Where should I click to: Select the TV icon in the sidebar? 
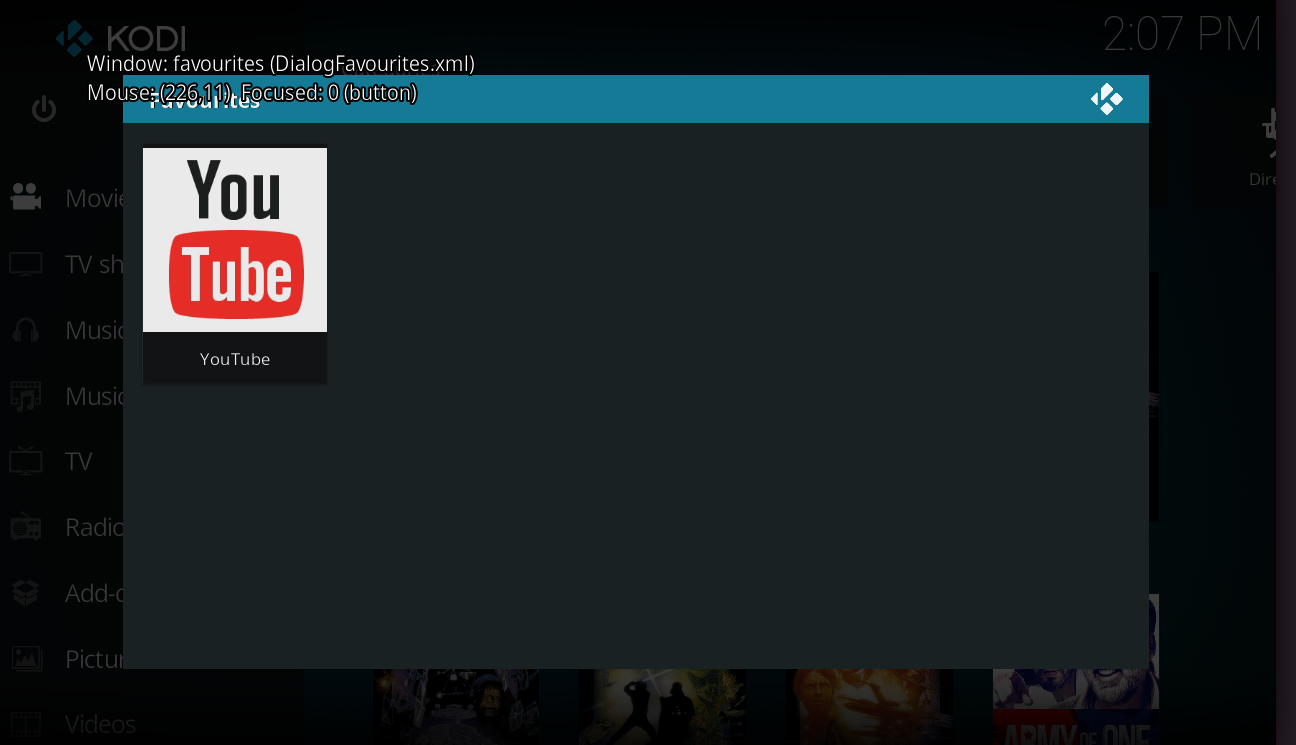[x=26, y=461]
